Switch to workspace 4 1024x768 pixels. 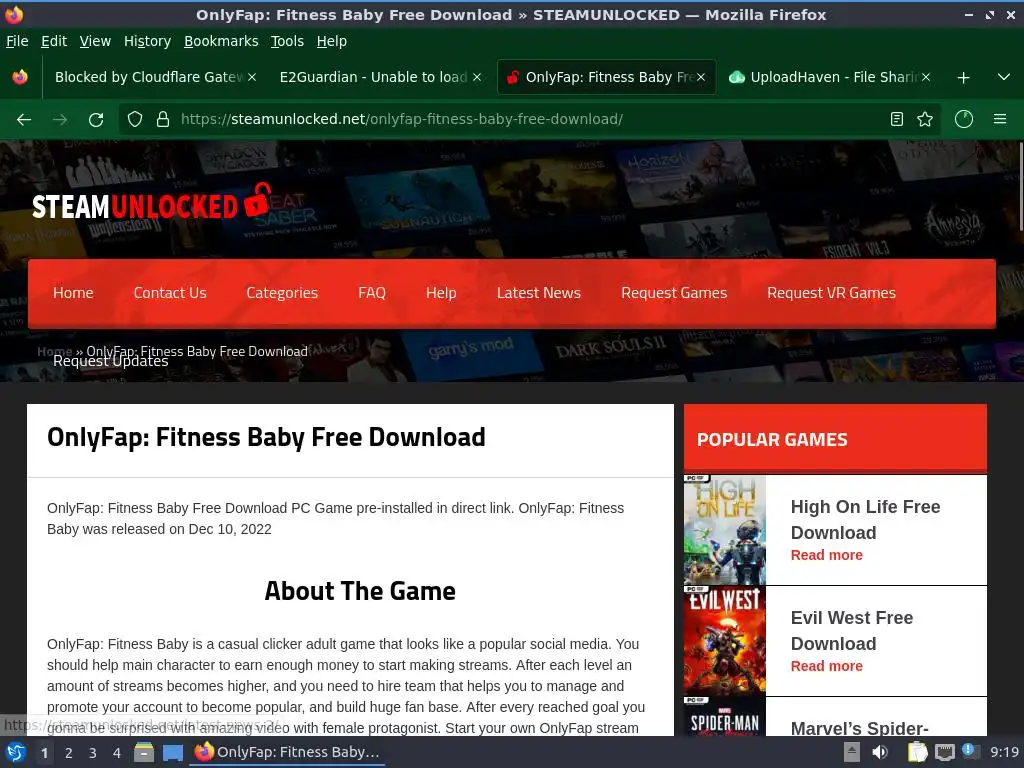click(x=117, y=753)
